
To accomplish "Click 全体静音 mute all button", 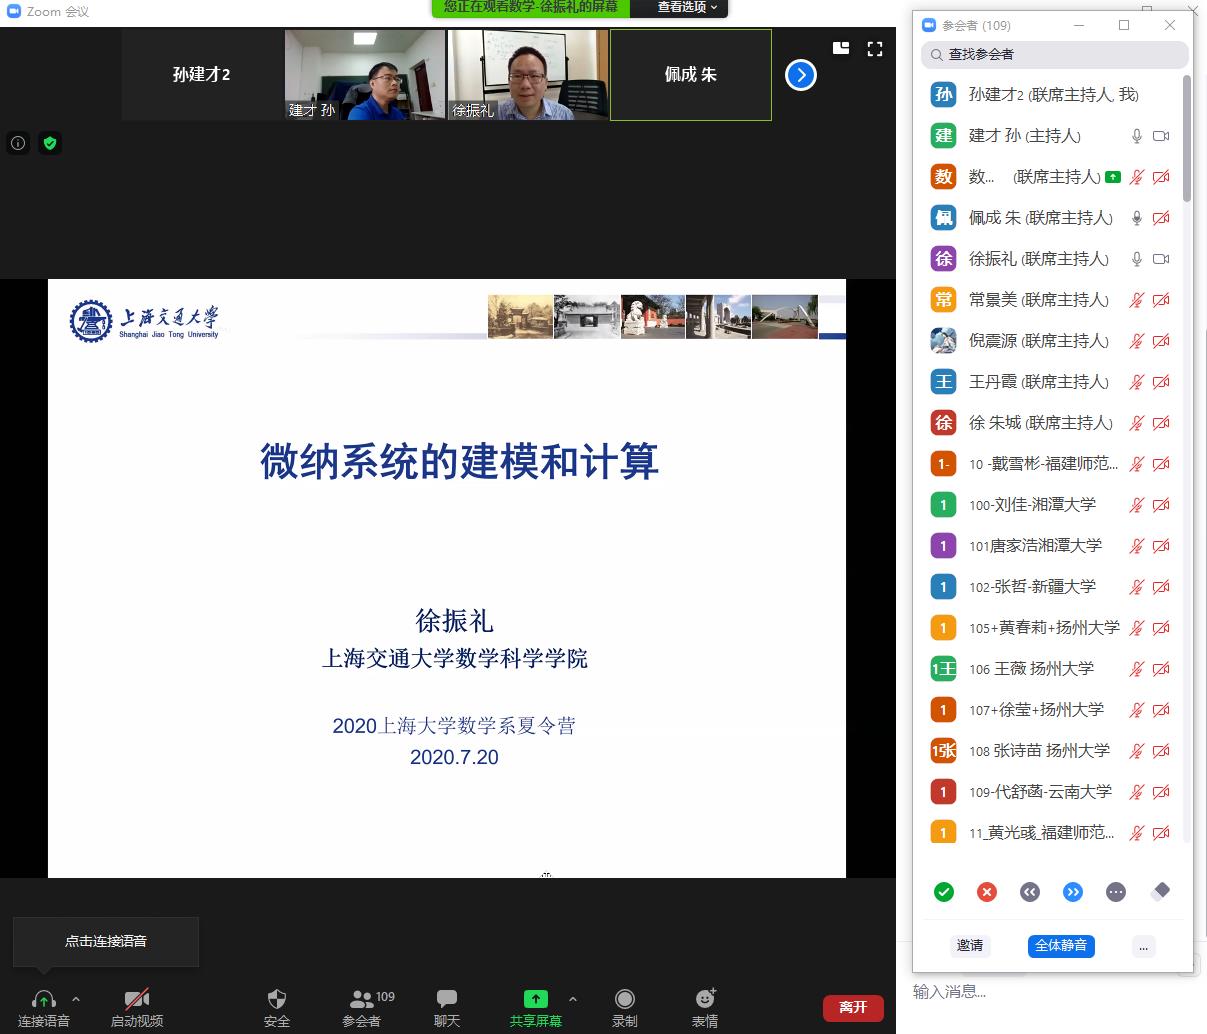I will coord(1060,946).
